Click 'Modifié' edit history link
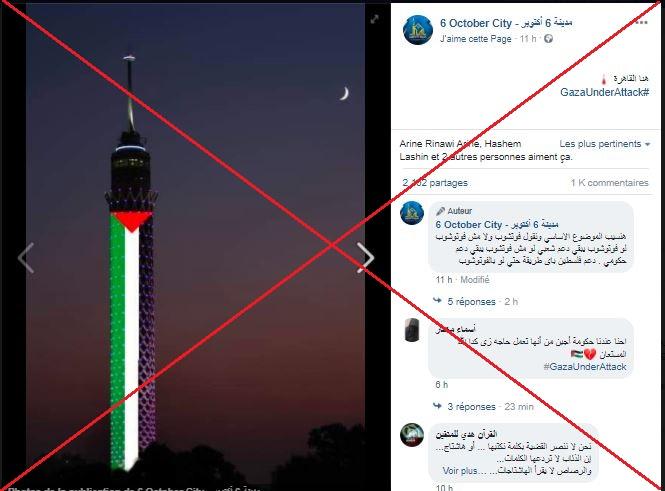The height and width of the screenshot is (491, 665). point(475,279)
